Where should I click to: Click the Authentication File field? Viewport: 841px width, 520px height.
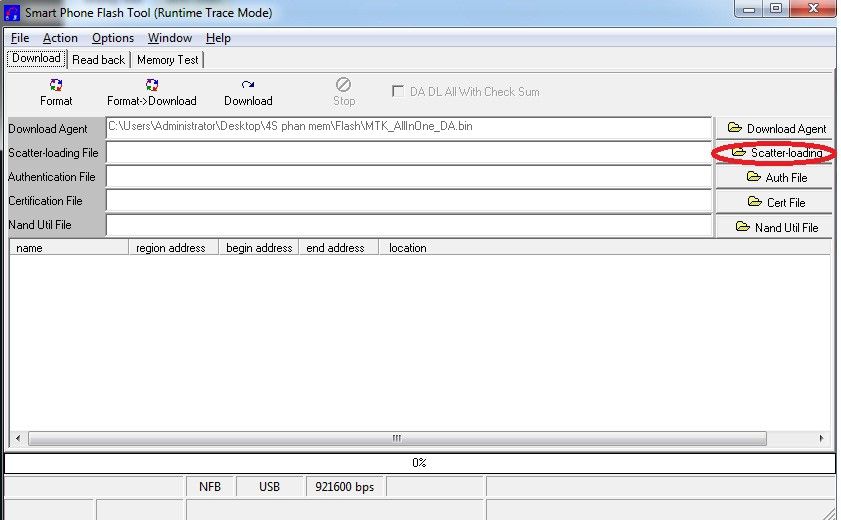pos(409,176)
